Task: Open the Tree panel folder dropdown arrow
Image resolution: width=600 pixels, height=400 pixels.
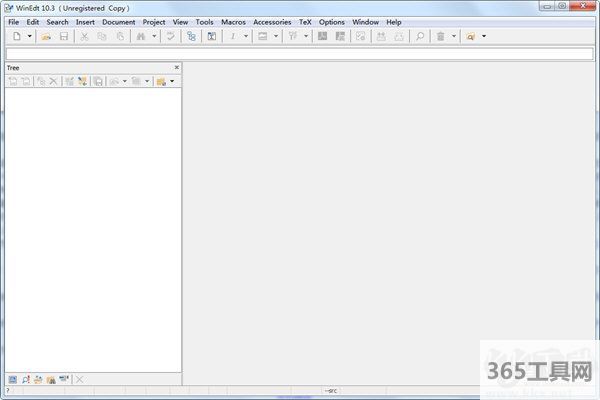Action: pos(172,81)
